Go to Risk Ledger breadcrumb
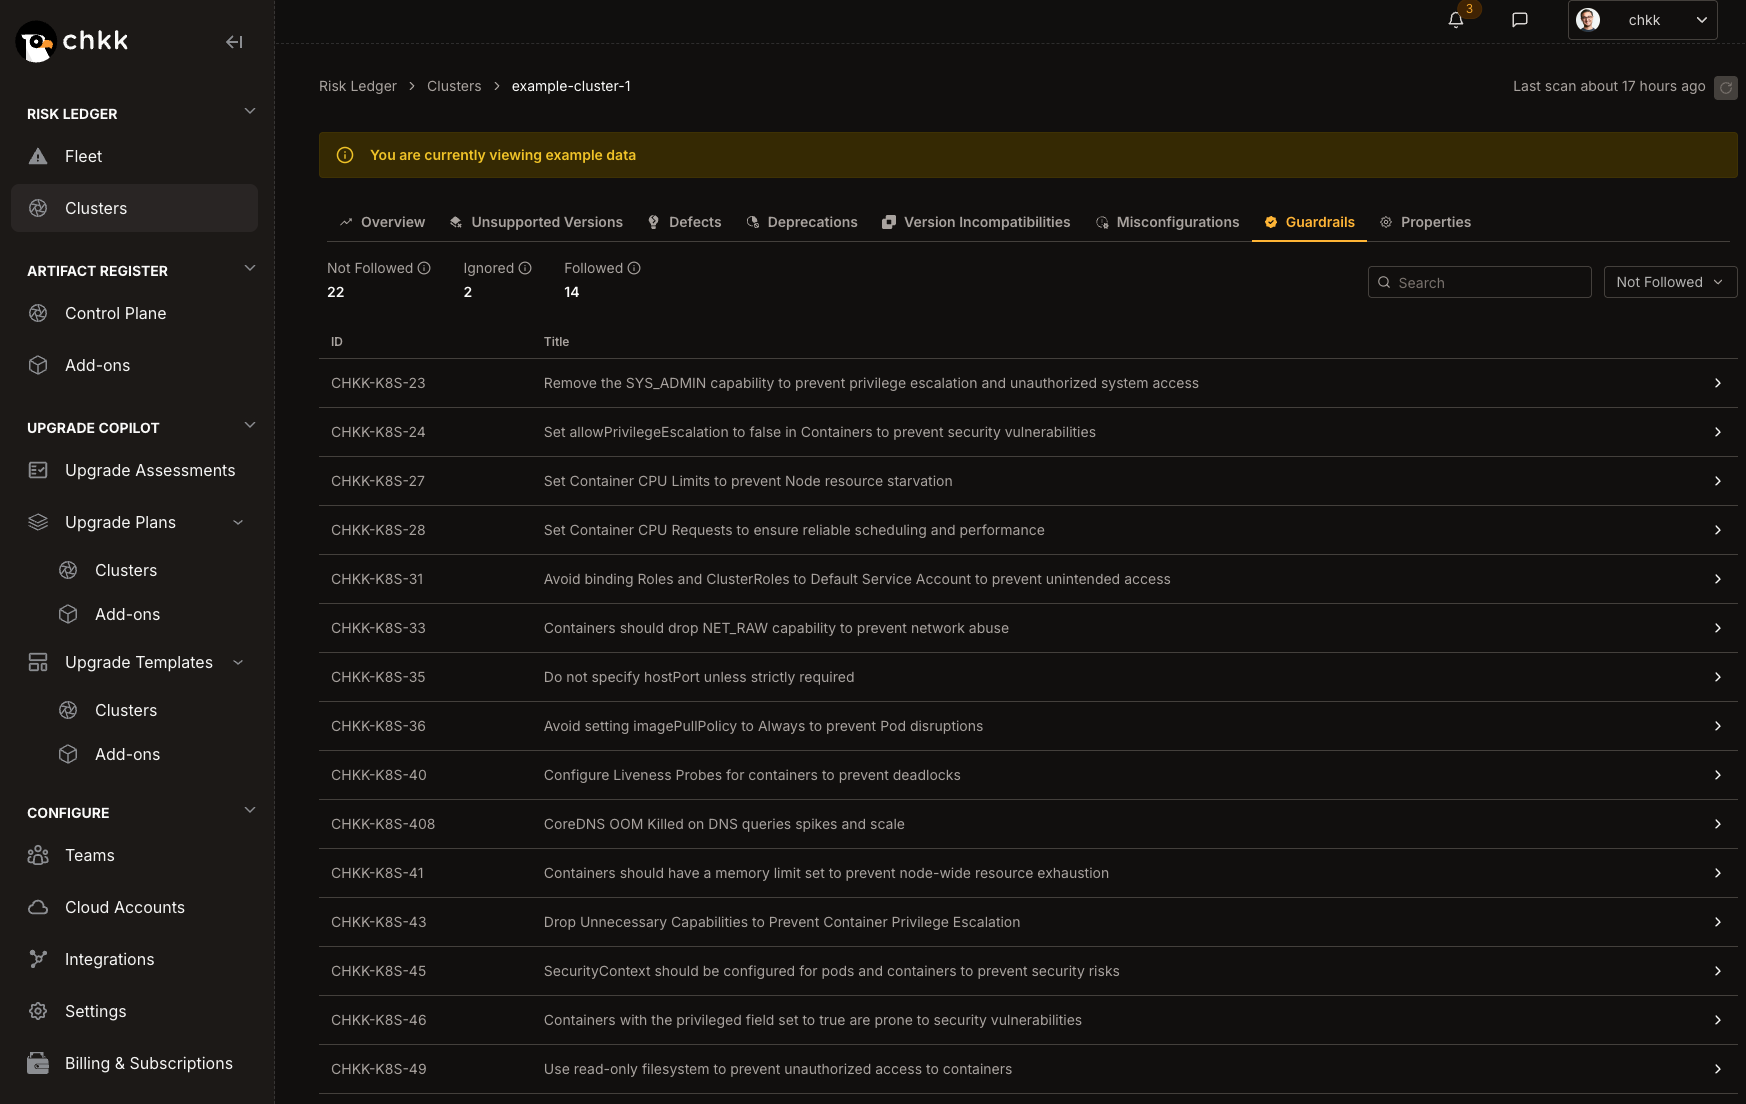Image resolution: width=1746 pixels, height=1104 pixels. [358, 86]
